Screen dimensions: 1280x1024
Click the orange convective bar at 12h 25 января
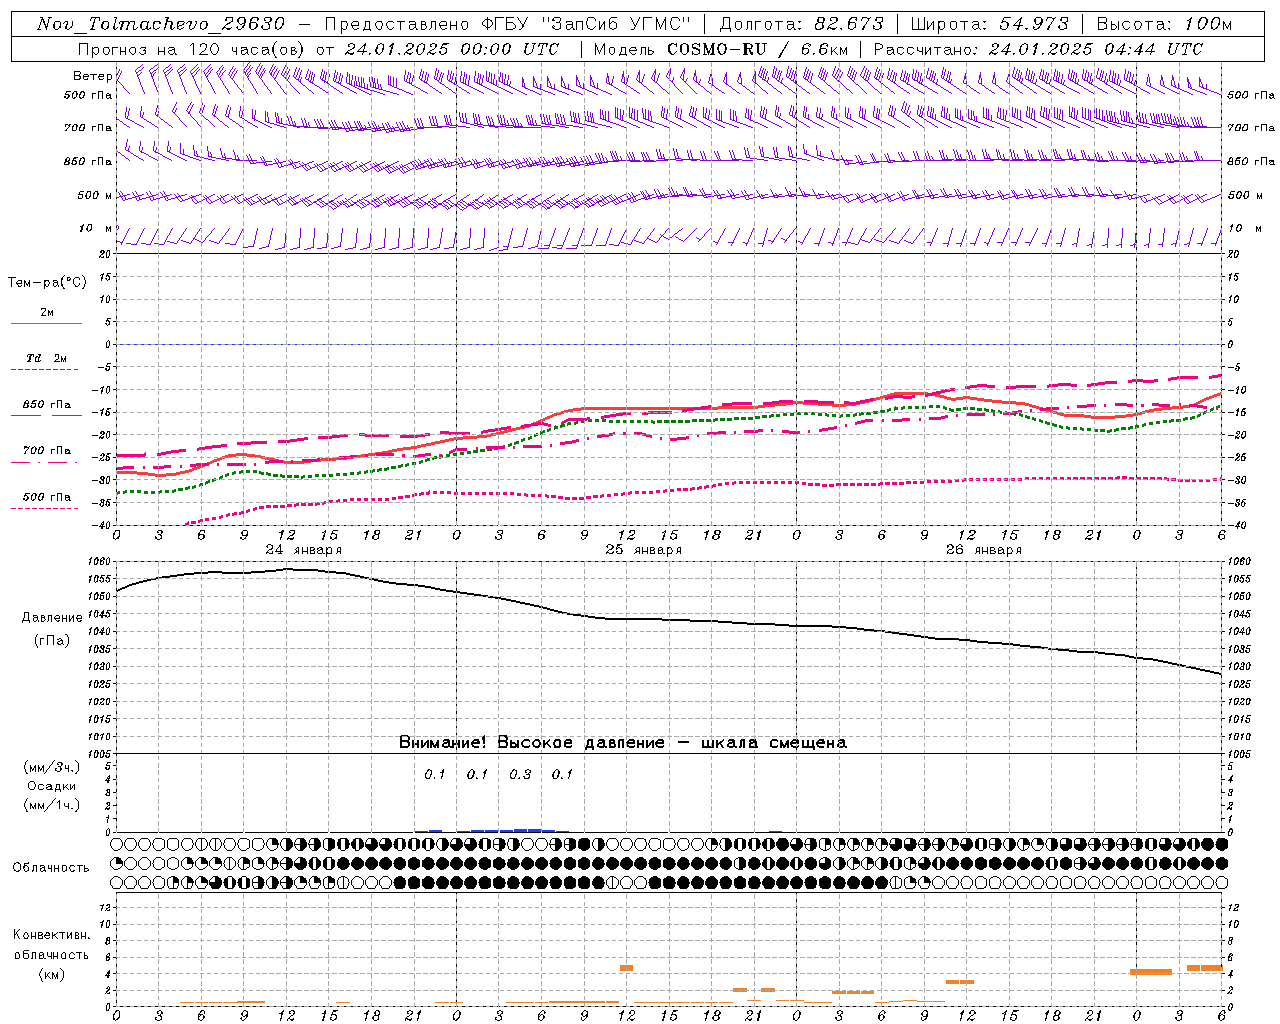[626, 968]
